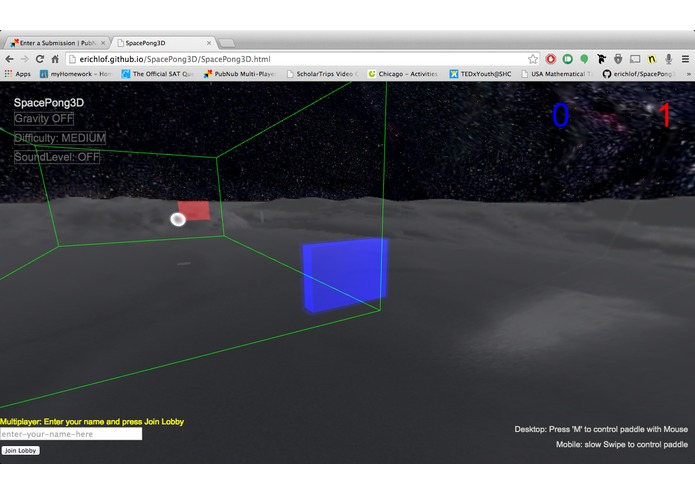Click the yellow Multiplayer instructions text
695x494 pixels.
(92, 422)
